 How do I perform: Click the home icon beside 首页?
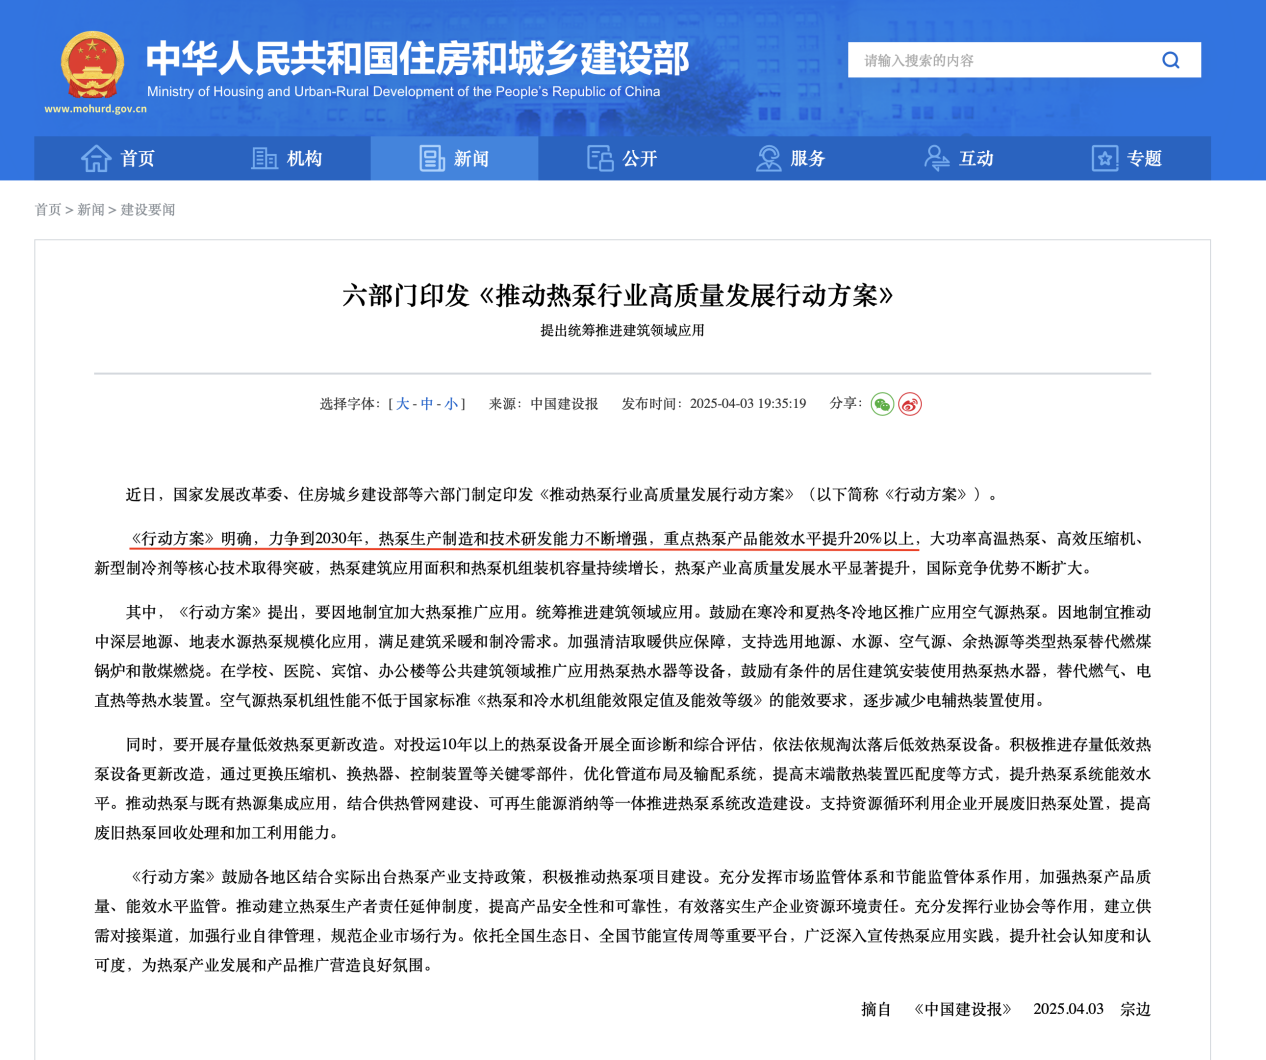96,158
